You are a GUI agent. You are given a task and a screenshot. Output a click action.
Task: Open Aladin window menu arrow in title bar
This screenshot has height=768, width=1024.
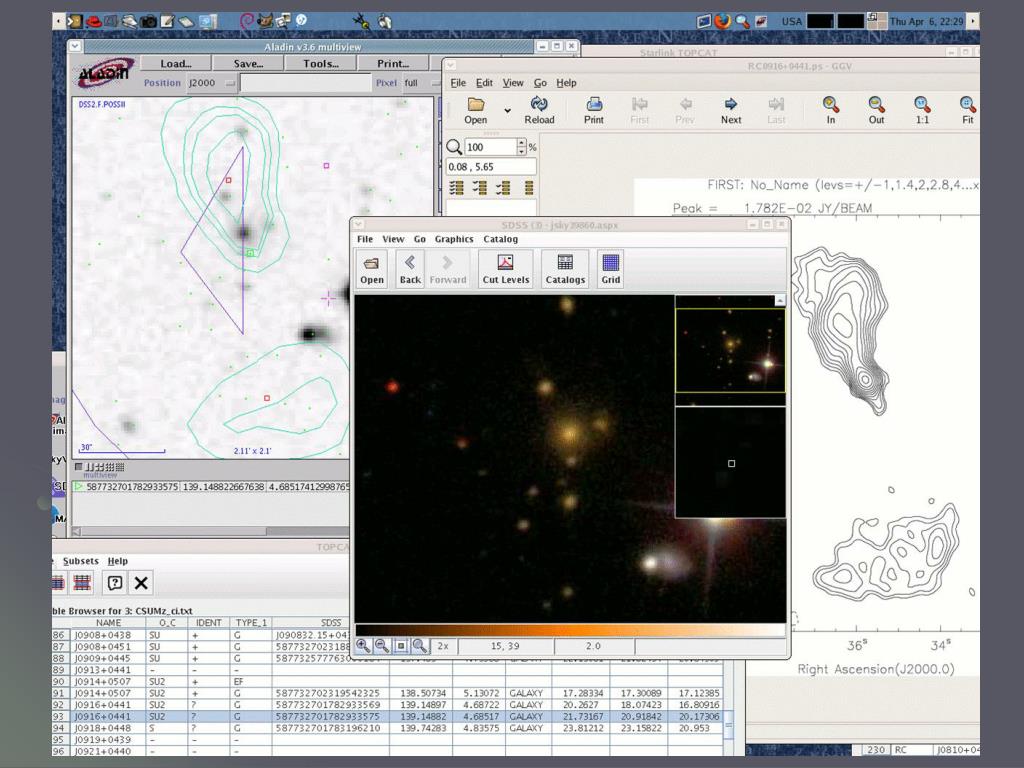tap(75, 46)
